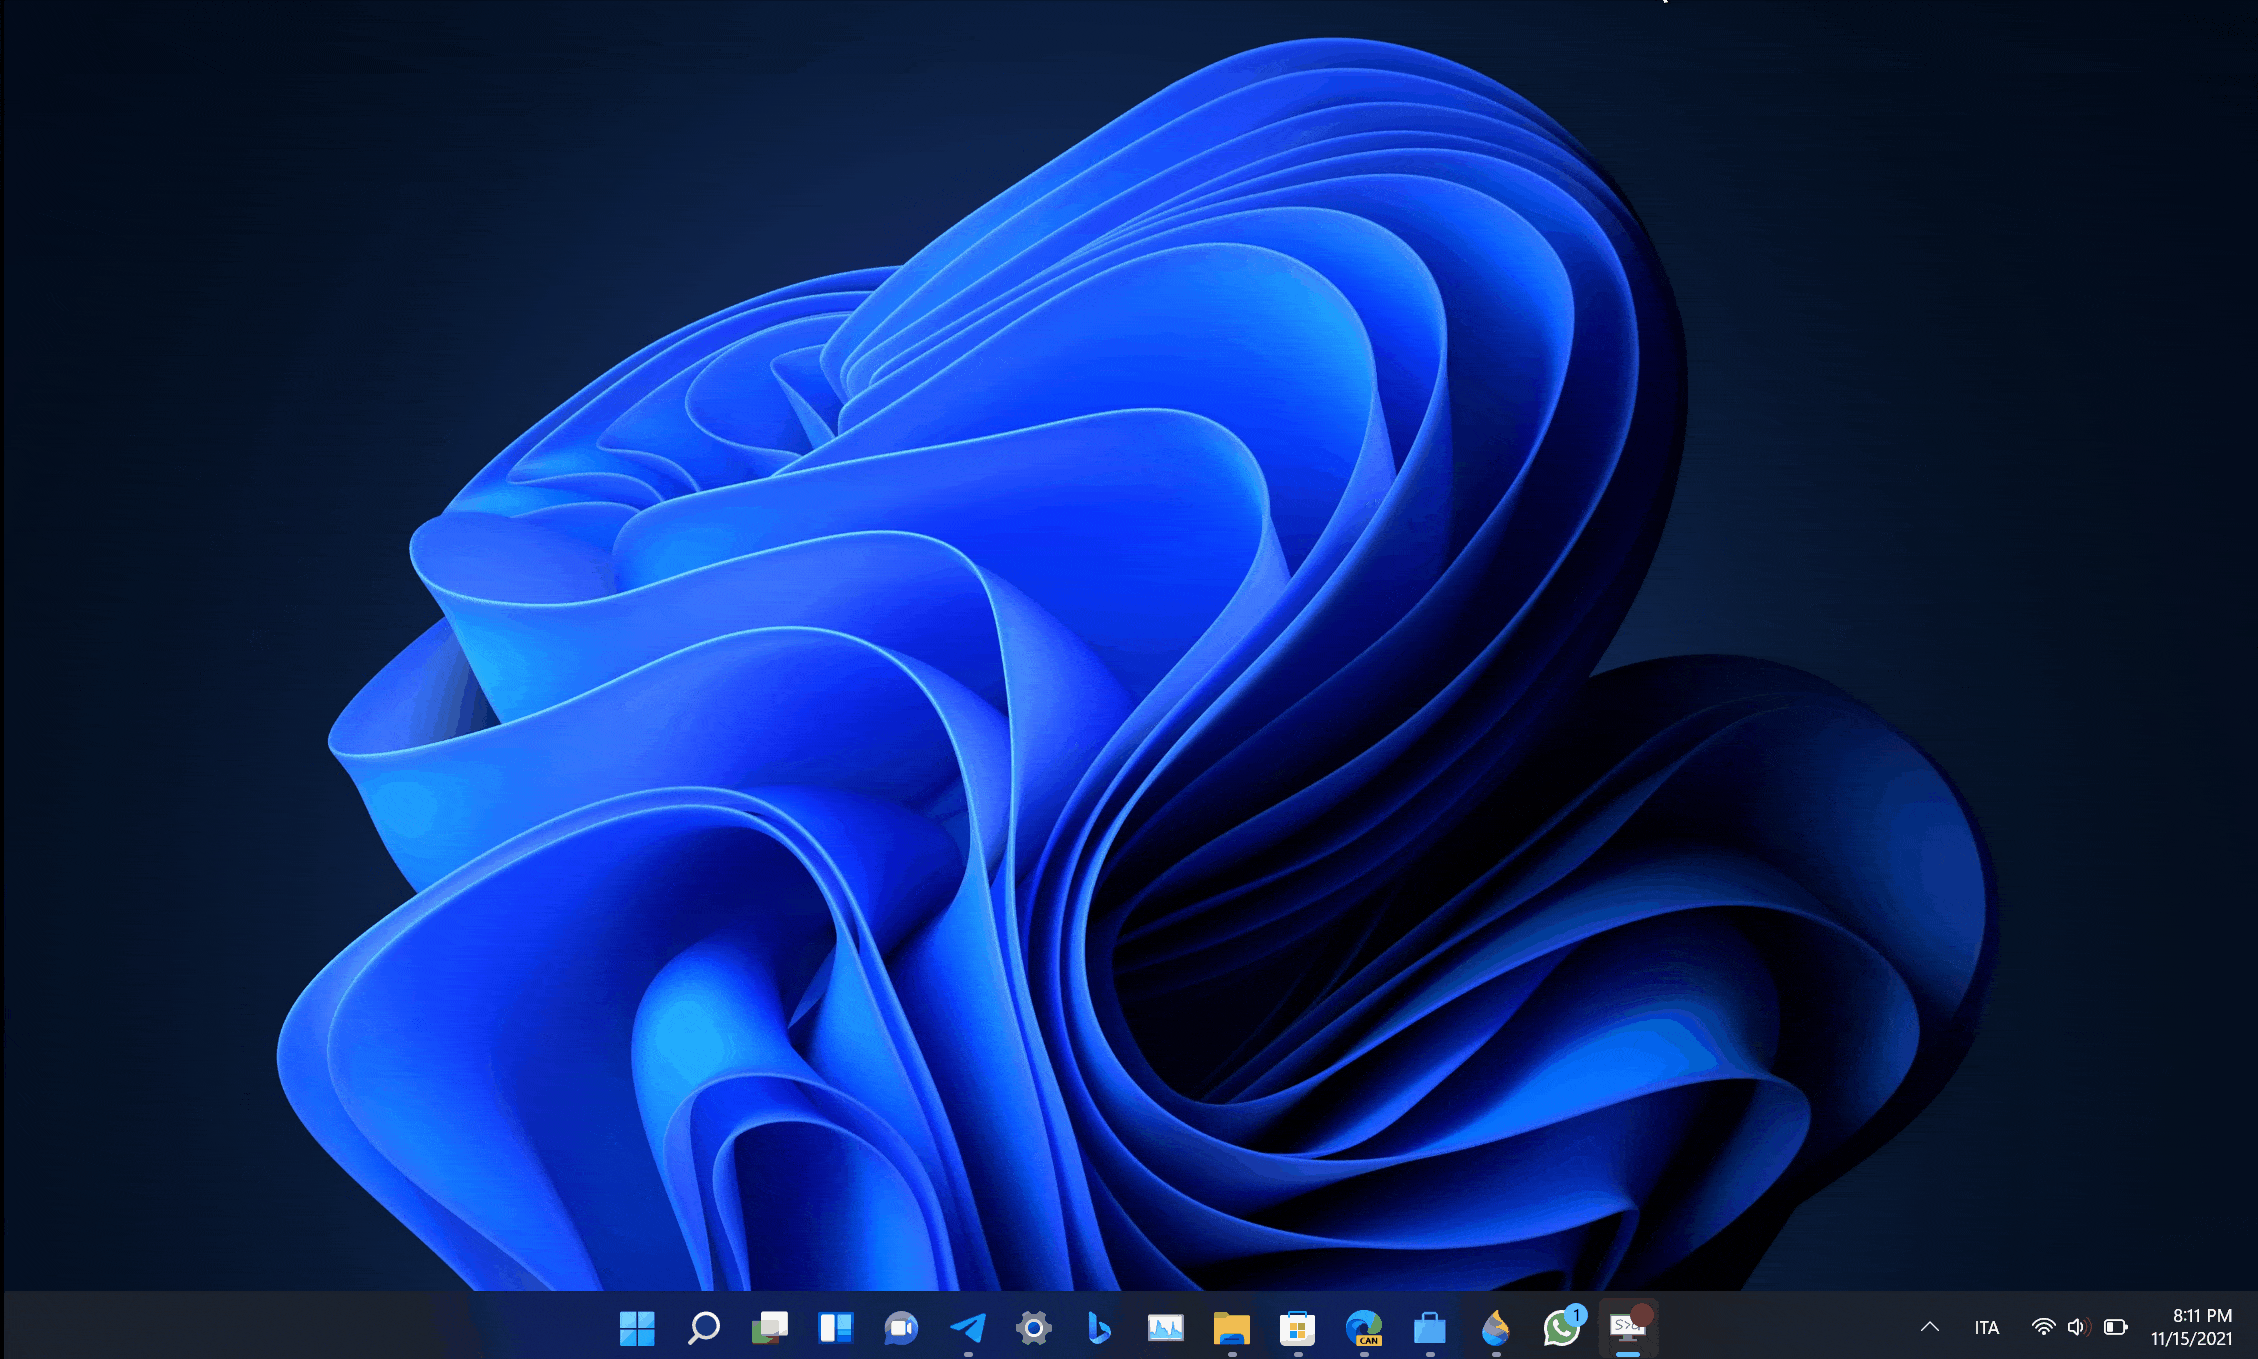This screenshot has height=1359, width=2258.
Task: Switch to the active terminal recorder icon
Action: 1627,1328
